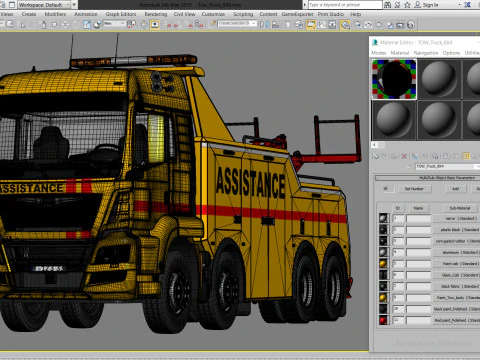This screenshot has height=360, width=480.
Task: Click Assign Material to Selection icon
Action: (394, 156)
